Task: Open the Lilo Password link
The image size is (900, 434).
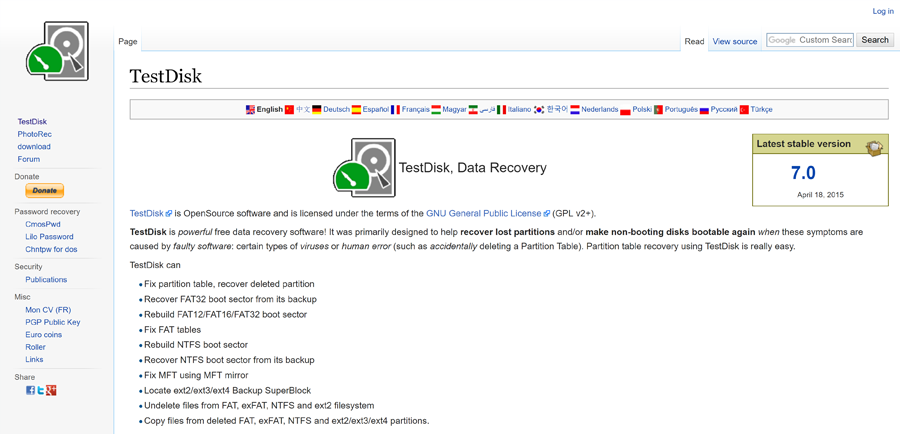Action: (x=49, y=237)
